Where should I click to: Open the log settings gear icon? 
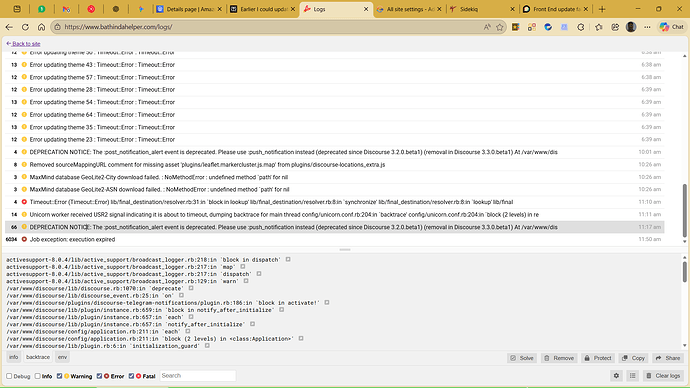pos(616,376)
